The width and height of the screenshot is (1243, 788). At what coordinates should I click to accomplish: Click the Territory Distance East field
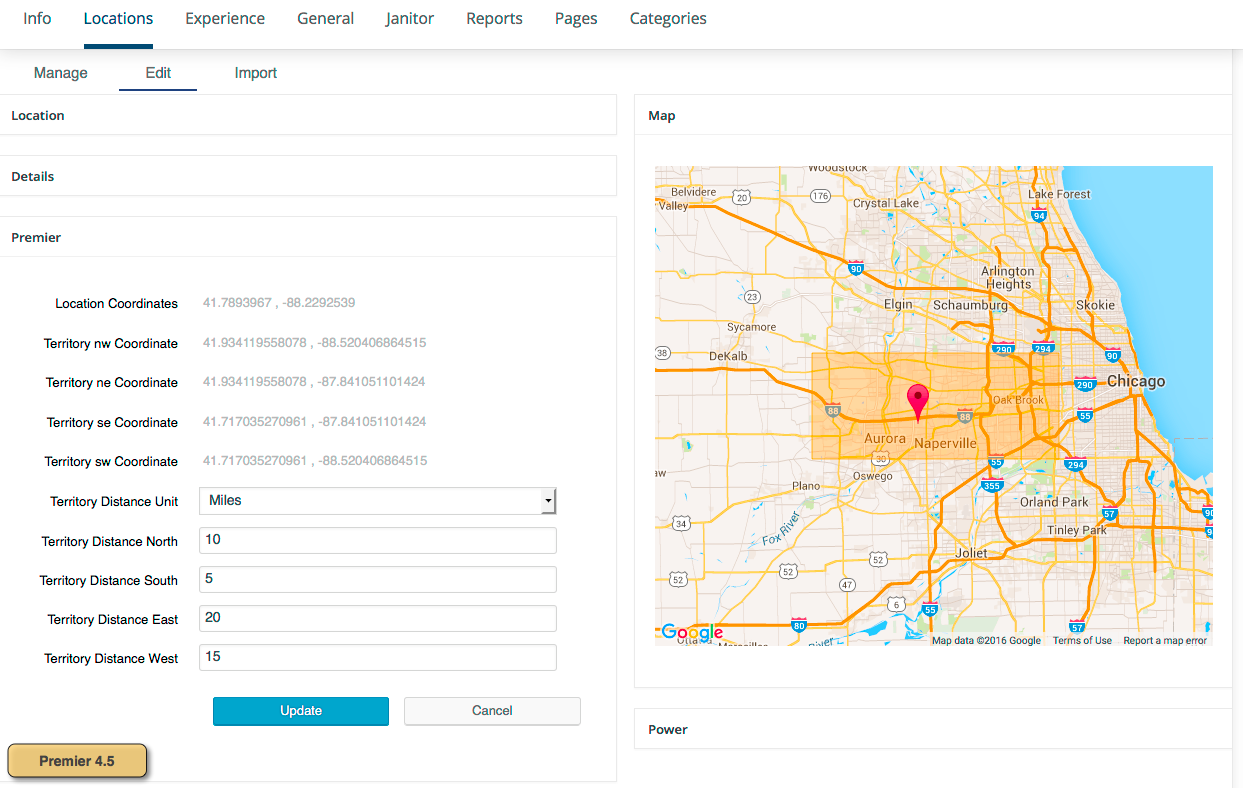[x=377, y=618]
